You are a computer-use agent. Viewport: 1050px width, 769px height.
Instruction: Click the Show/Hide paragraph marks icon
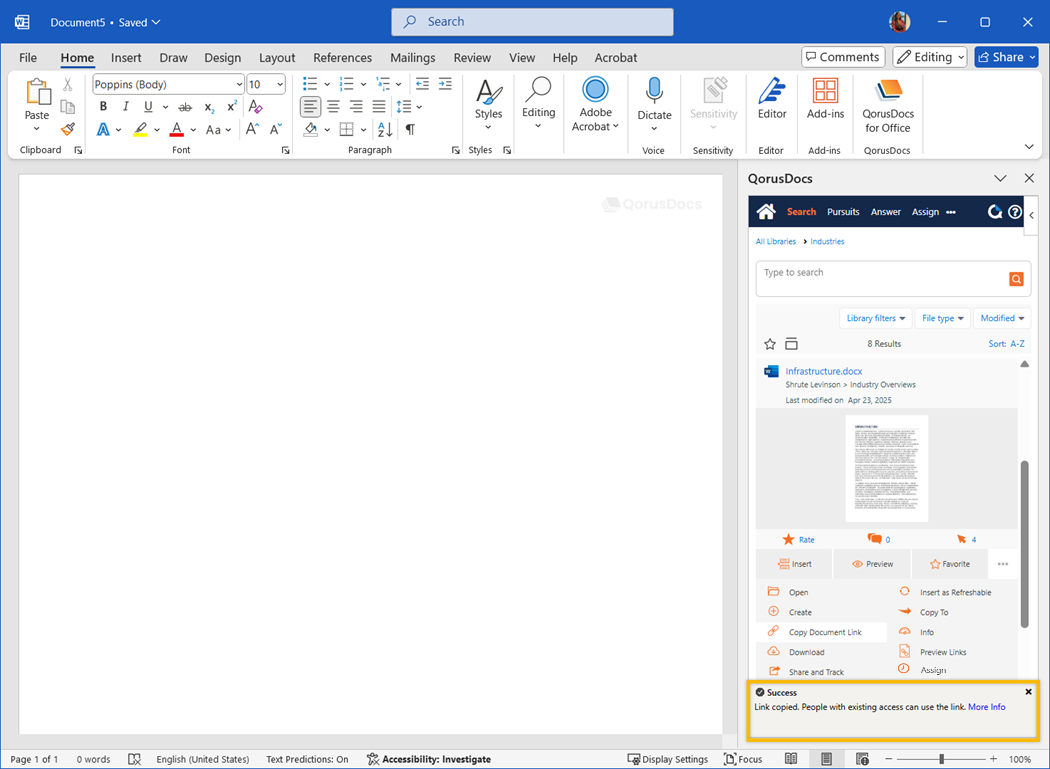point(410,130)
